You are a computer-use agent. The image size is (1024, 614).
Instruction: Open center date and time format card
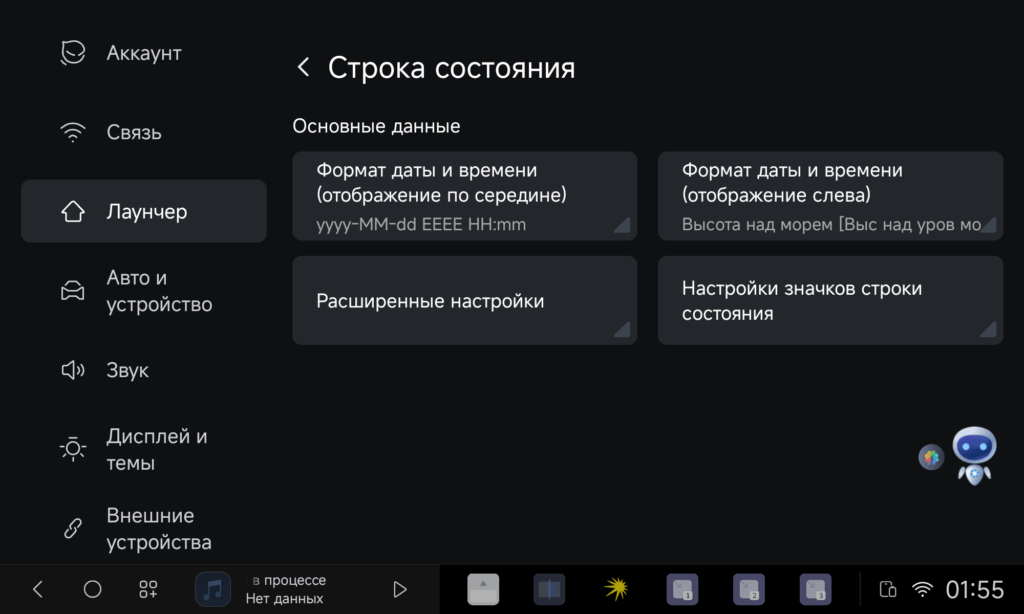point(464,196)
